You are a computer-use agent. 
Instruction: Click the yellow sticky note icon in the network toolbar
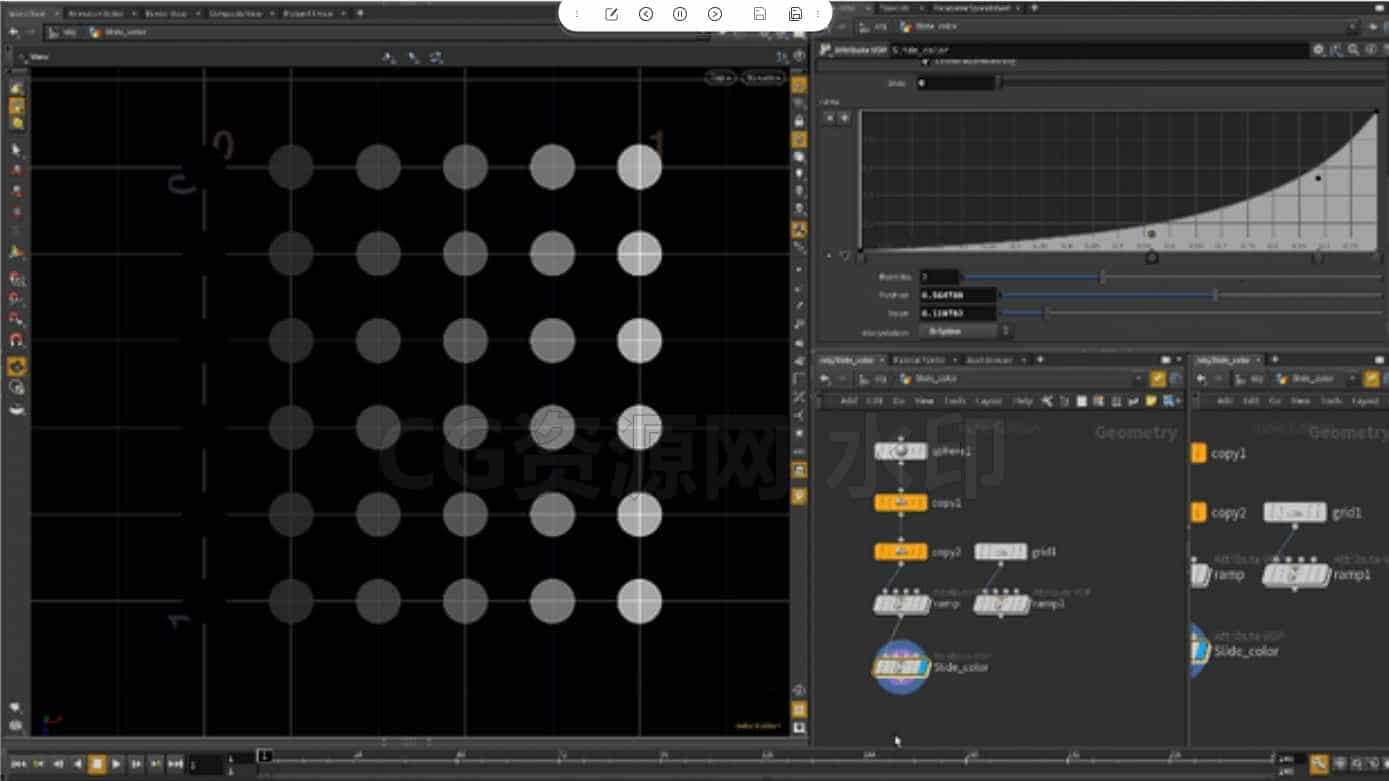pyautogui.click(x=1151, y=401)
